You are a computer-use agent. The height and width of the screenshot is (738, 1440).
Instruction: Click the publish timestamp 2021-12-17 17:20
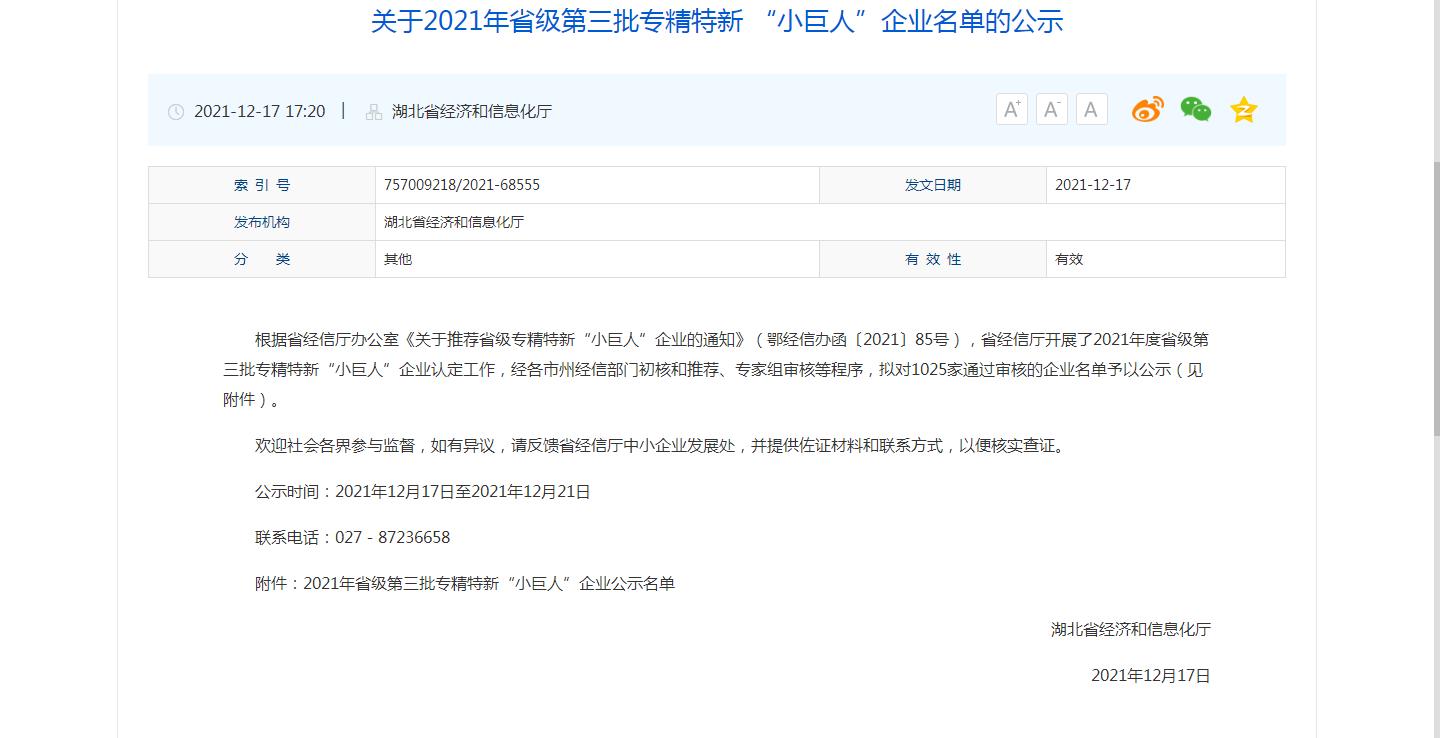[259, 111]
